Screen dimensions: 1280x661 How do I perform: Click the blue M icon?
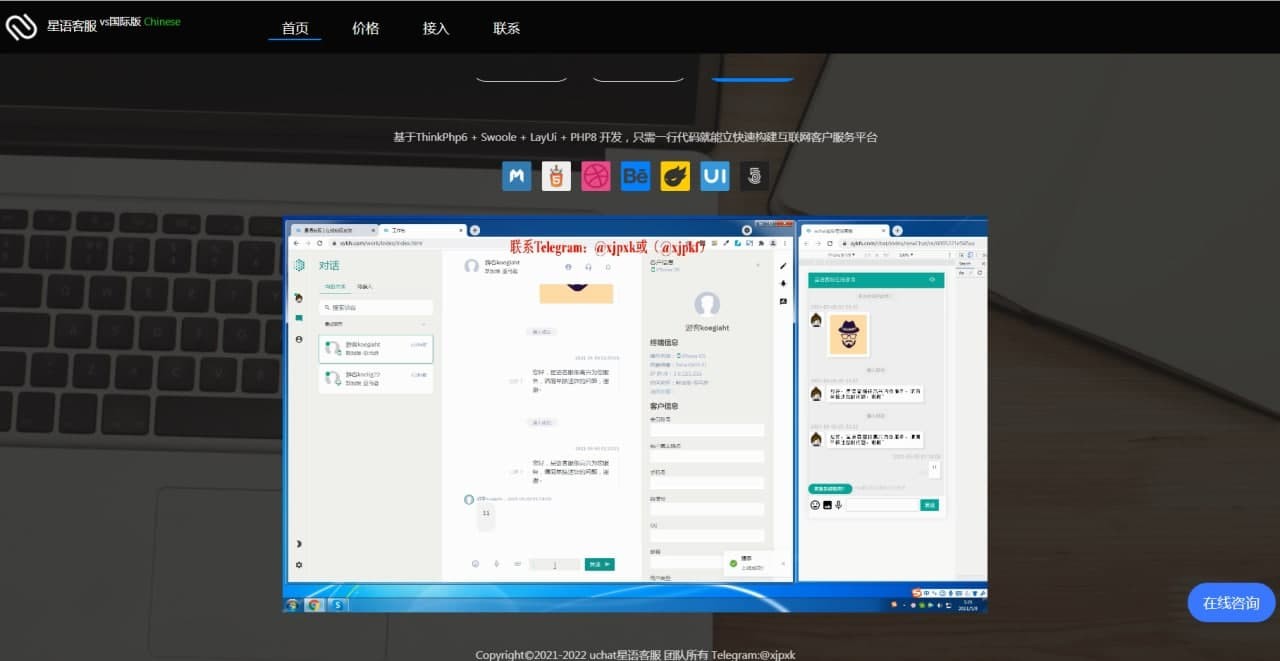[516, 177]
